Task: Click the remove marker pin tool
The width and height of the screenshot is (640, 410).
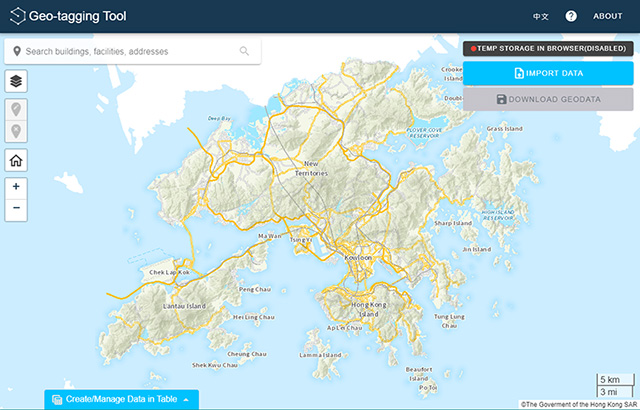Action: coord(16,131)
